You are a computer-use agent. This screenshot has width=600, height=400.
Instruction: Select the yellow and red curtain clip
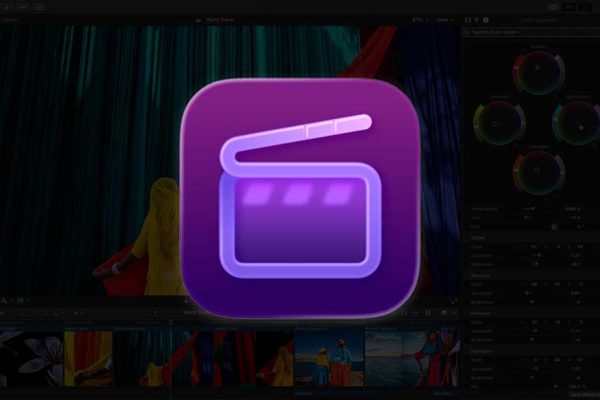tap(88, 358)
